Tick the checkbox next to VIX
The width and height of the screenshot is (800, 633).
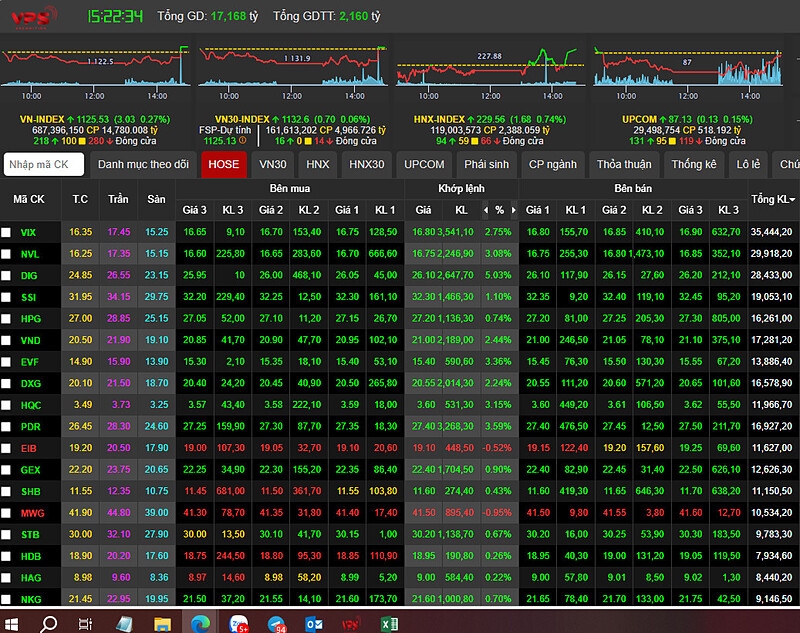(7, 232)
